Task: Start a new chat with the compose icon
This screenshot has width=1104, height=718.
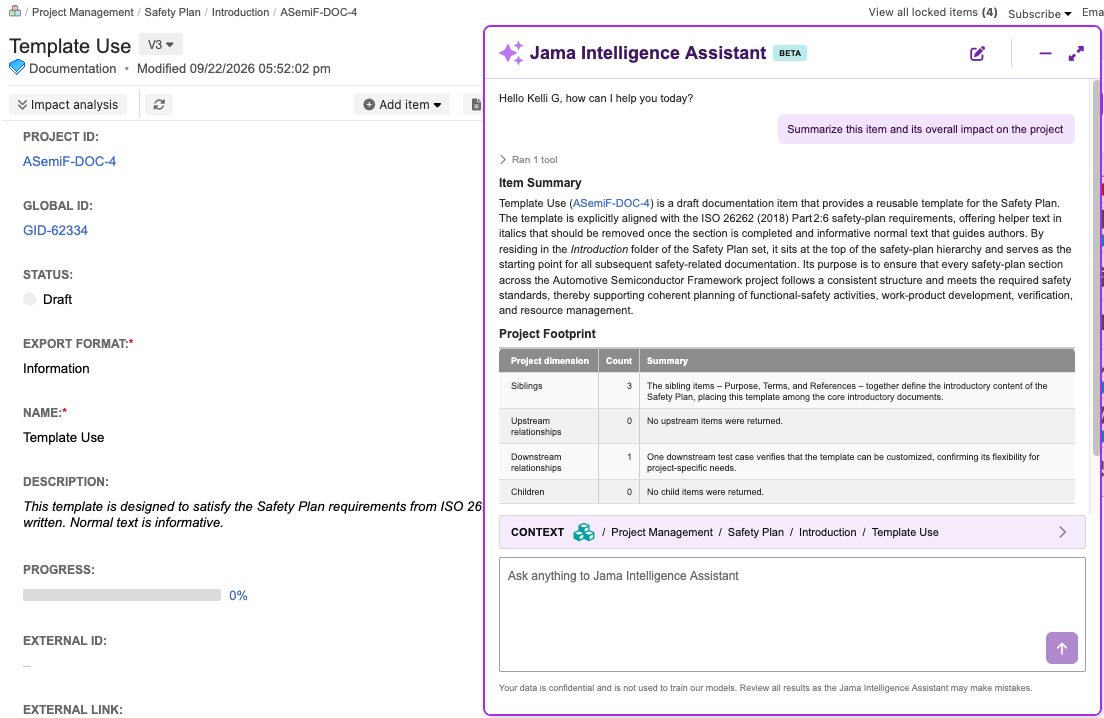Action: pos(977,53)
